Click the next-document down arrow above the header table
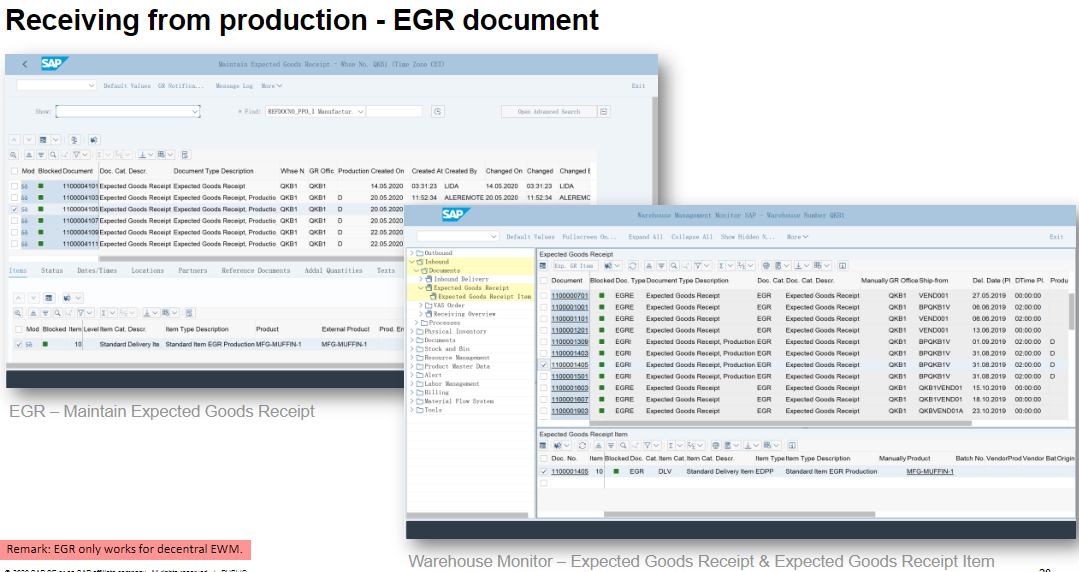The width and height of the screenshot is (1079, 572). pos(29,140)
